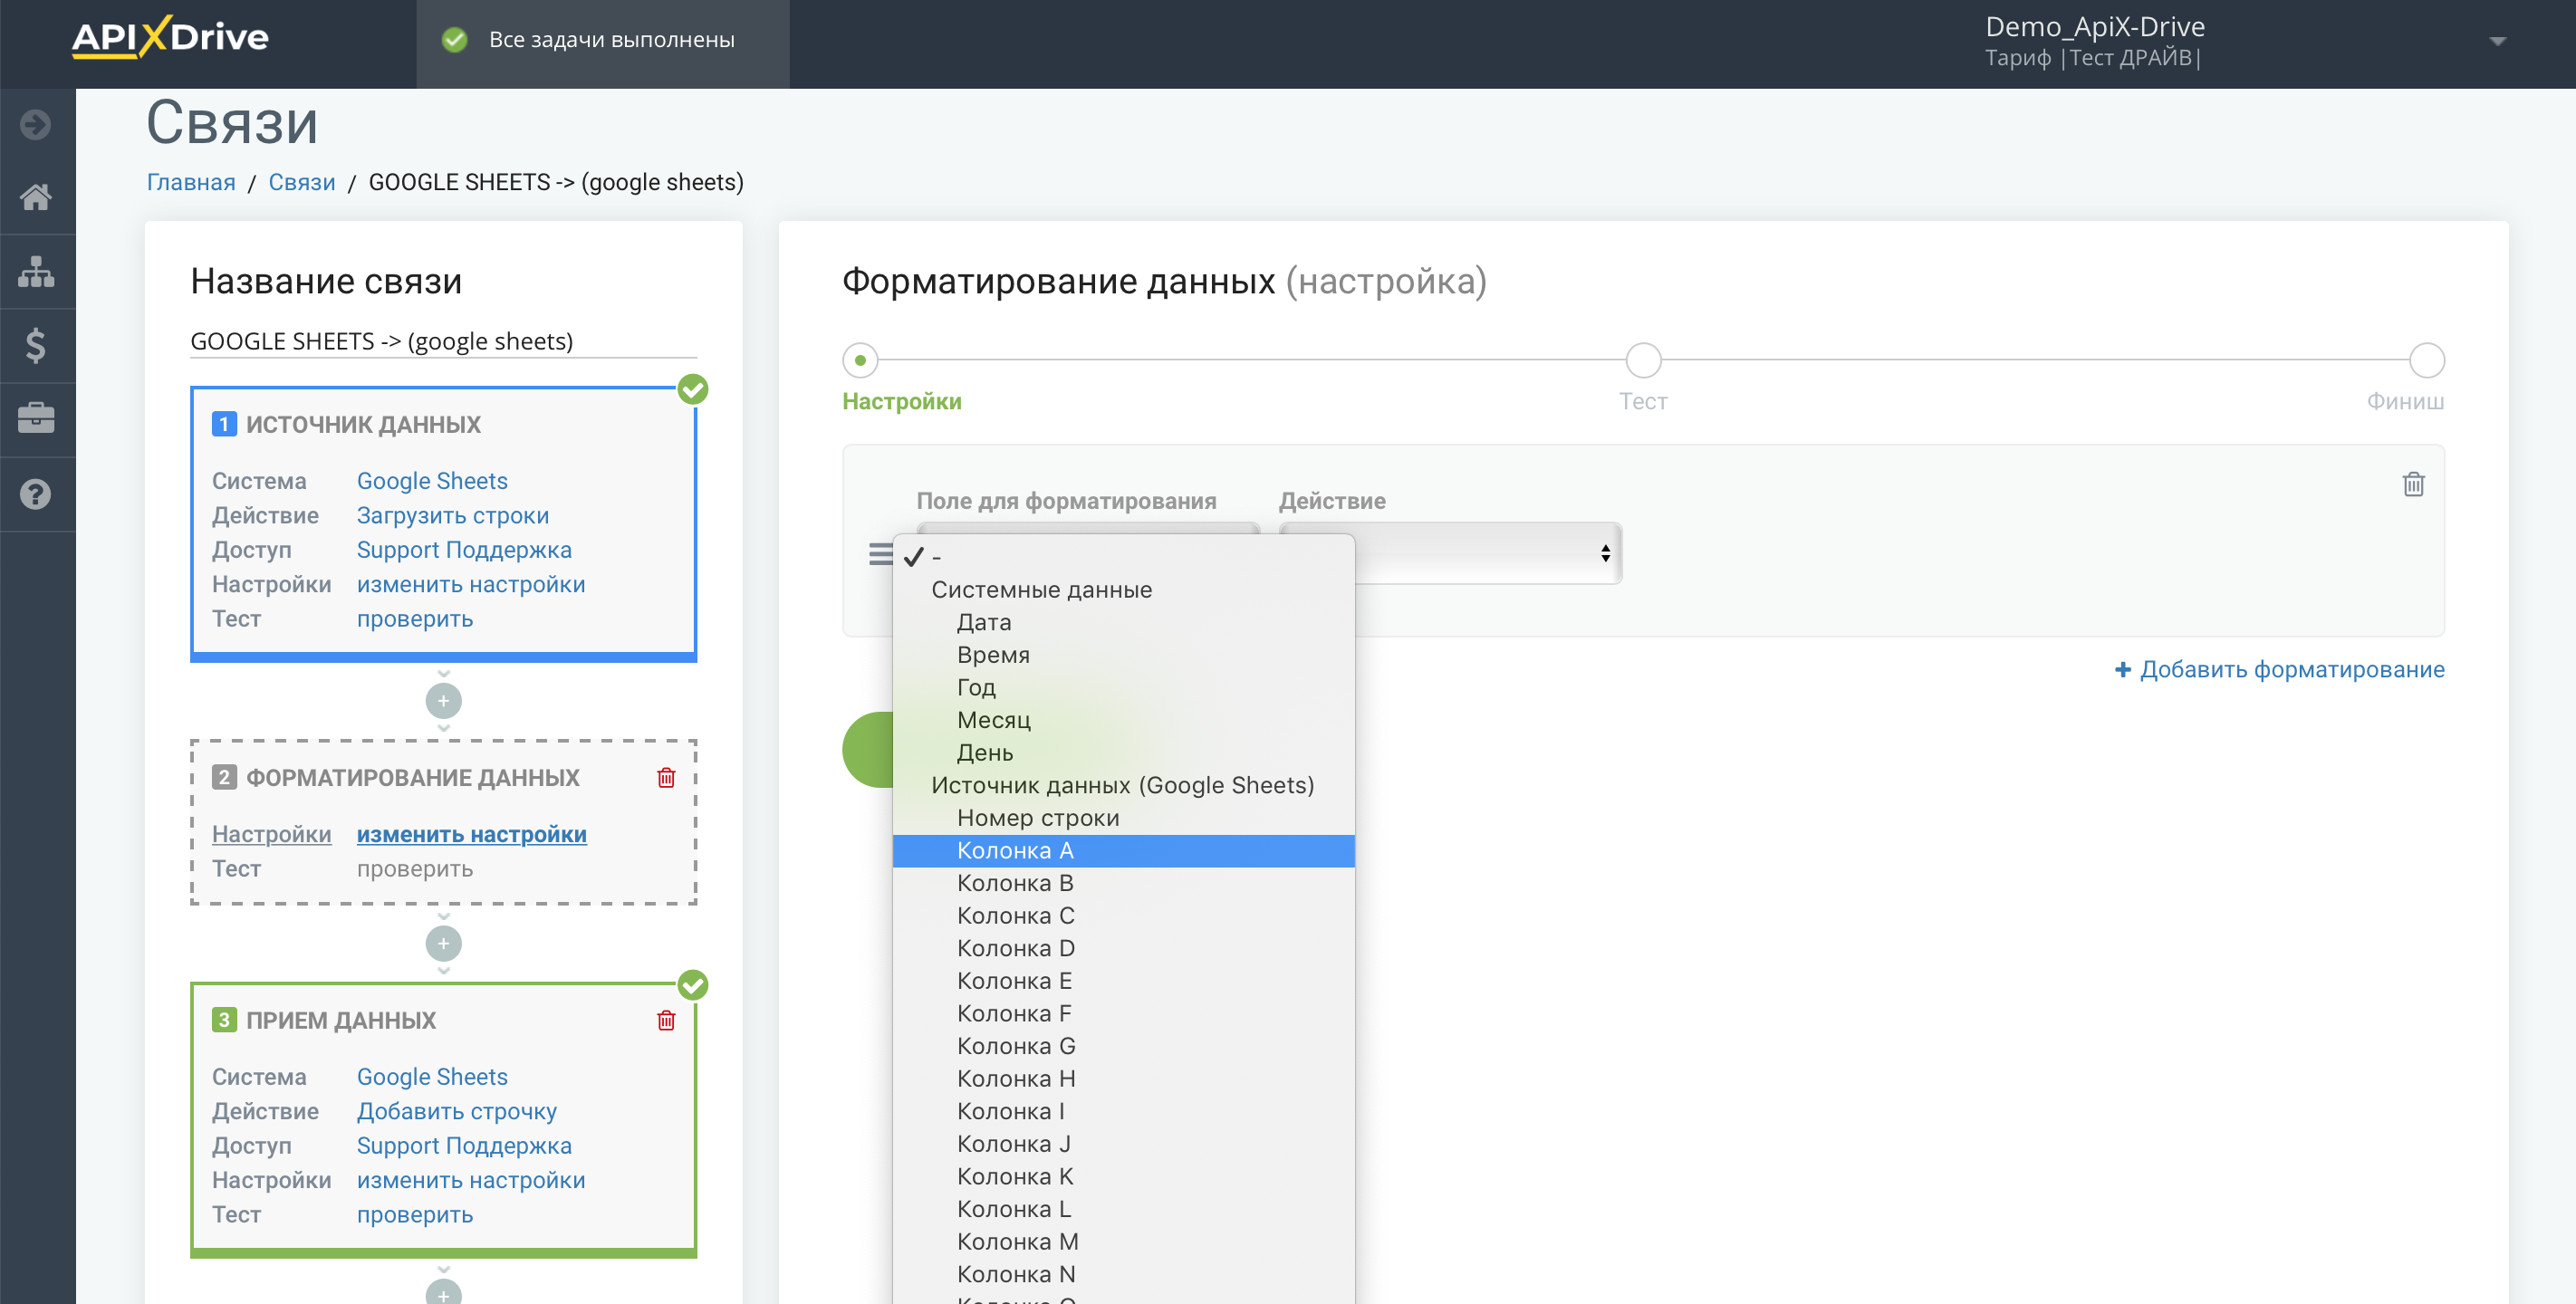Open the account dropdown arrow
Image resolution: width=2576 pixels, height=1304 pixels.
[2497, 41]
